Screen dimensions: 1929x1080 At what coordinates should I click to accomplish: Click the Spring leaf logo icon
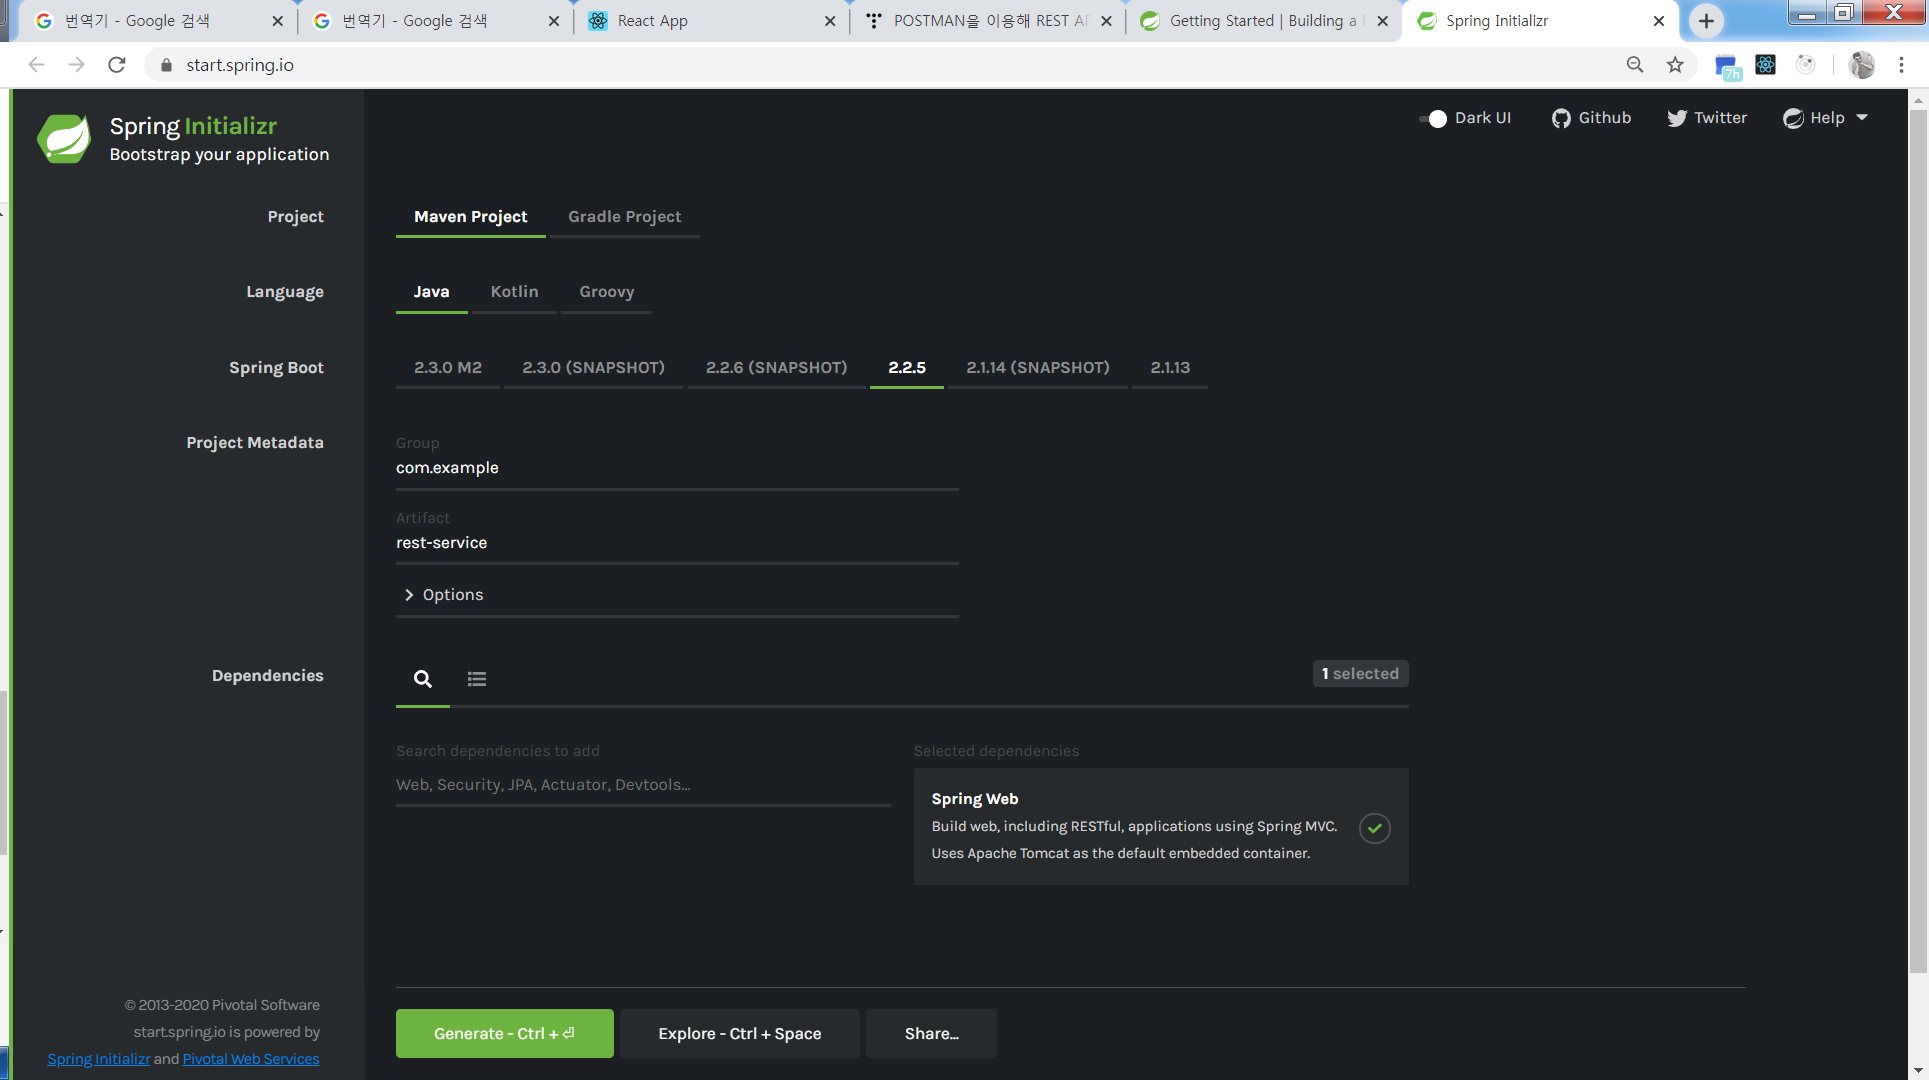(64, 138)
